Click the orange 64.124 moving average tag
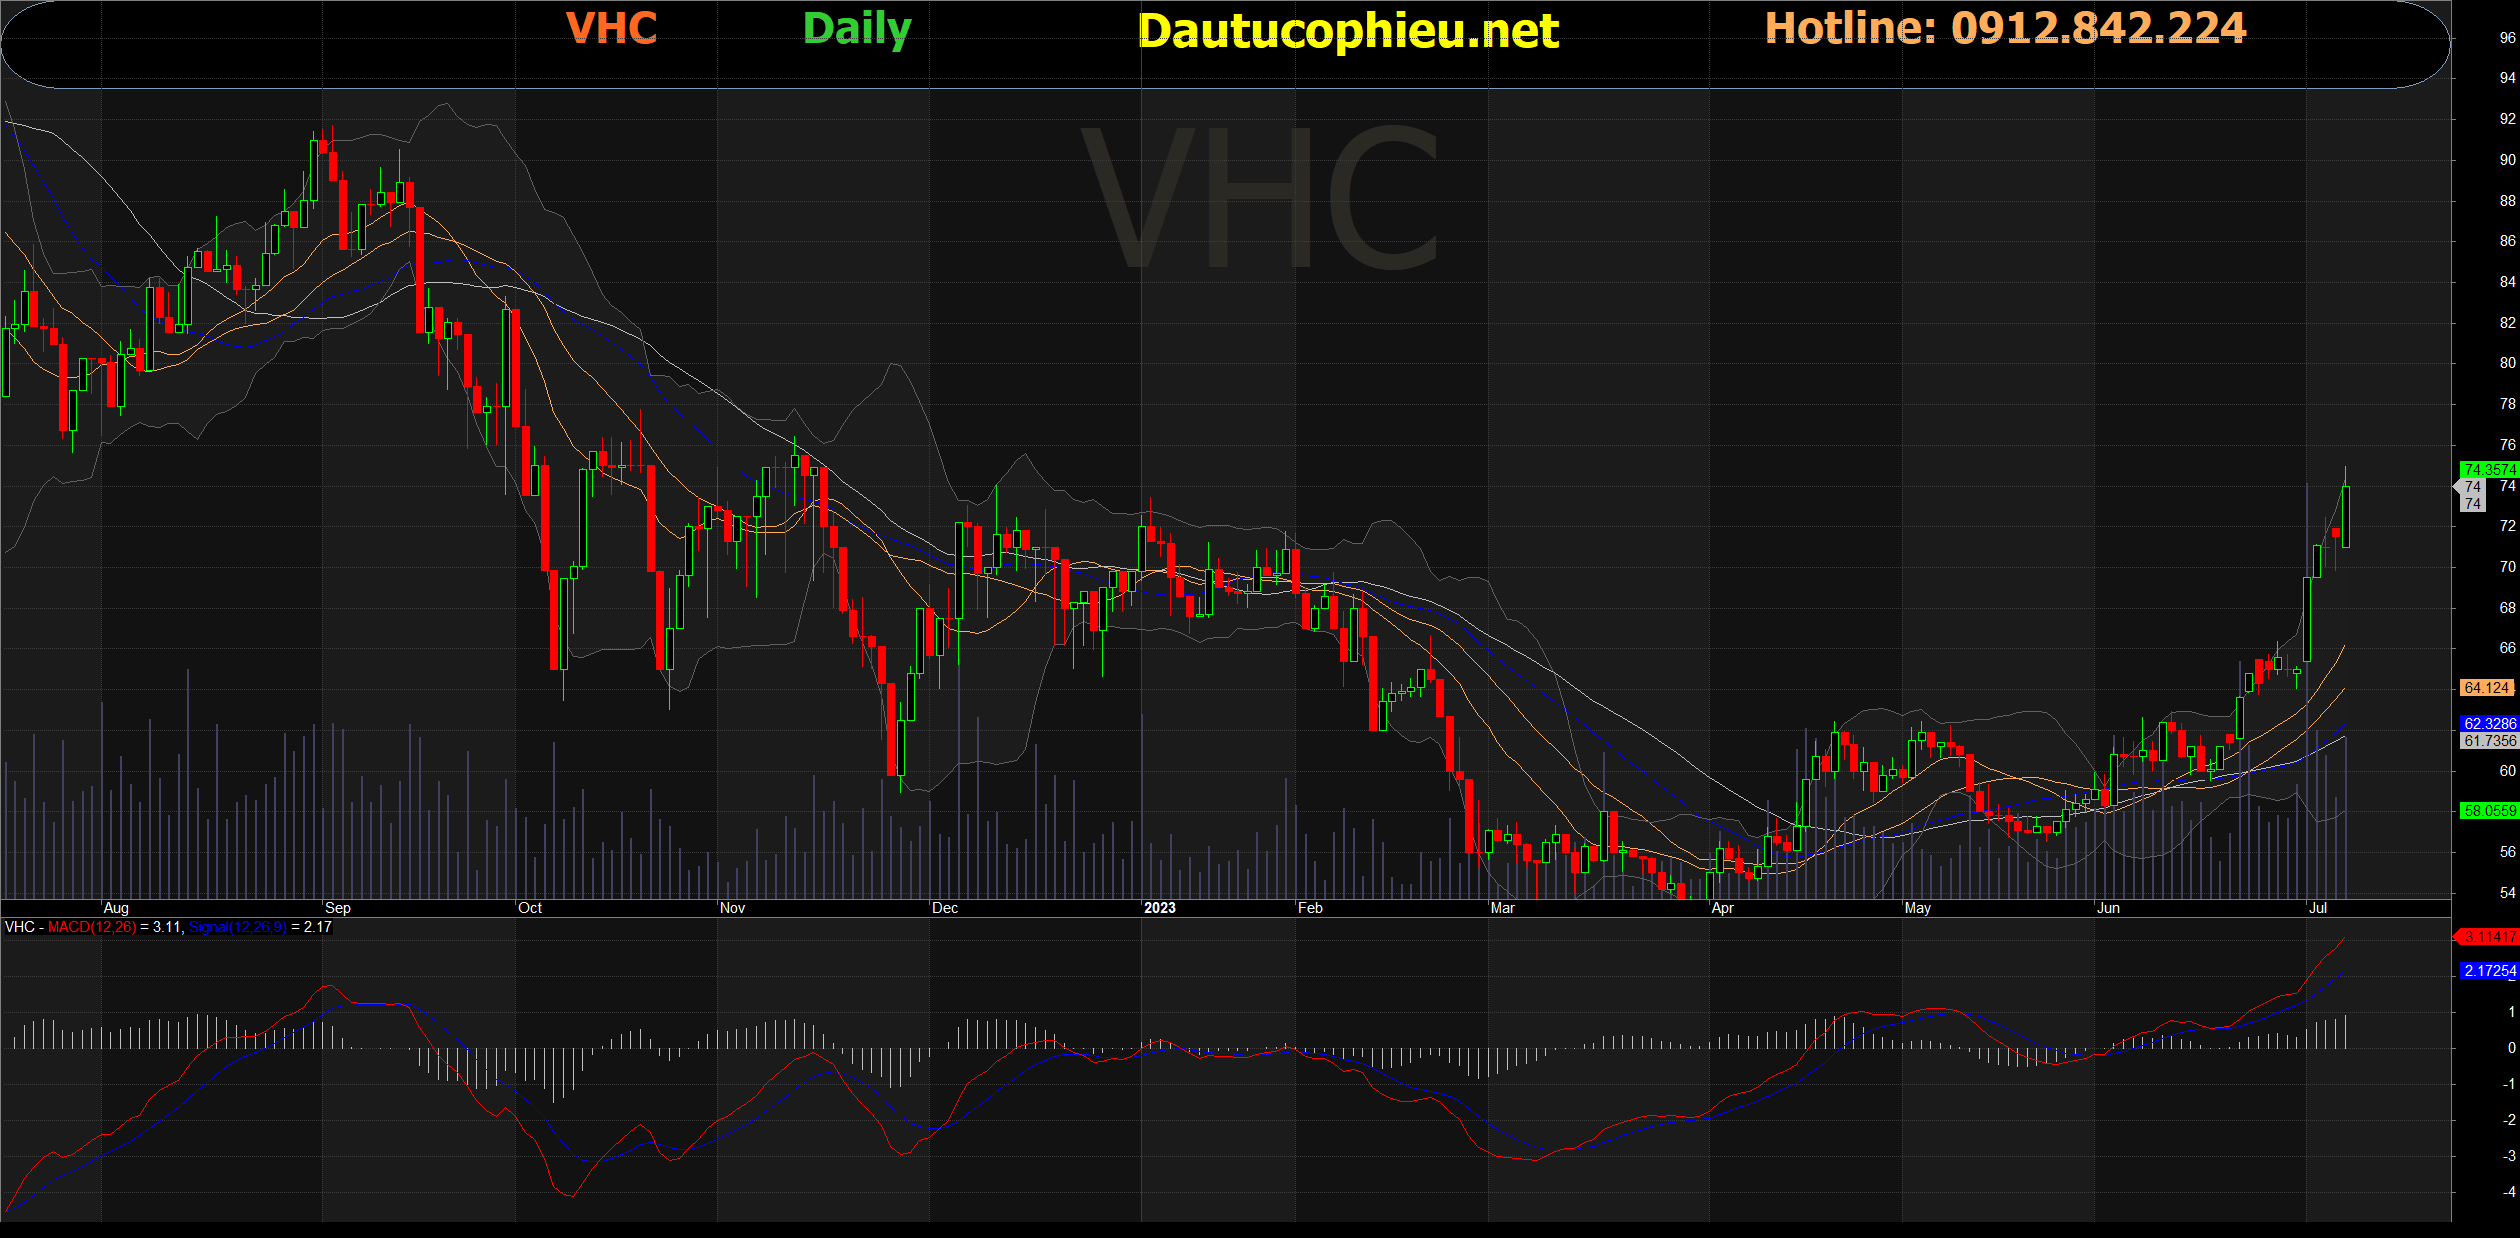Screen dimensions: 2520x1238 (2487, 688)
